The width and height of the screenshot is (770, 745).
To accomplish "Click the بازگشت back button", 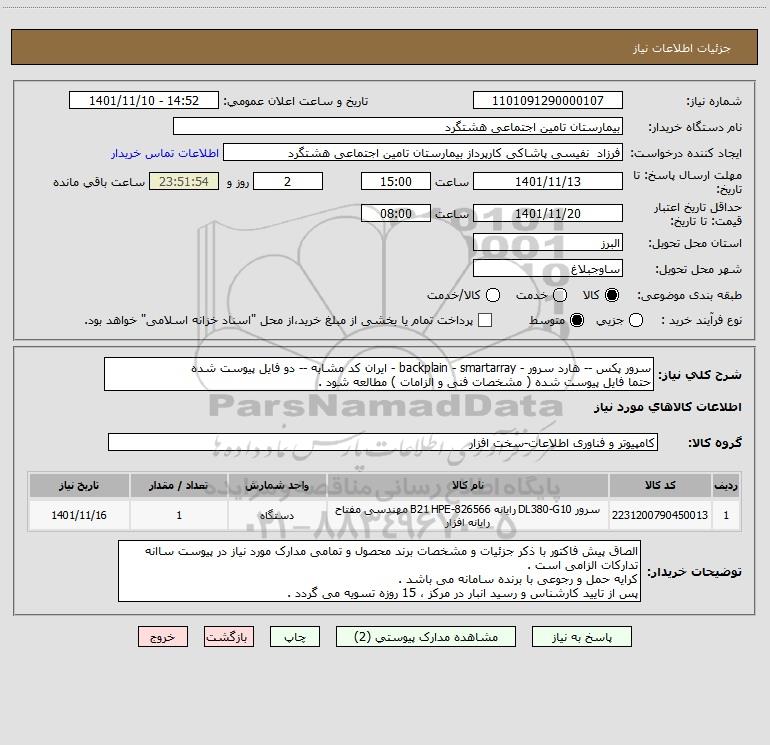I will 229,637.
